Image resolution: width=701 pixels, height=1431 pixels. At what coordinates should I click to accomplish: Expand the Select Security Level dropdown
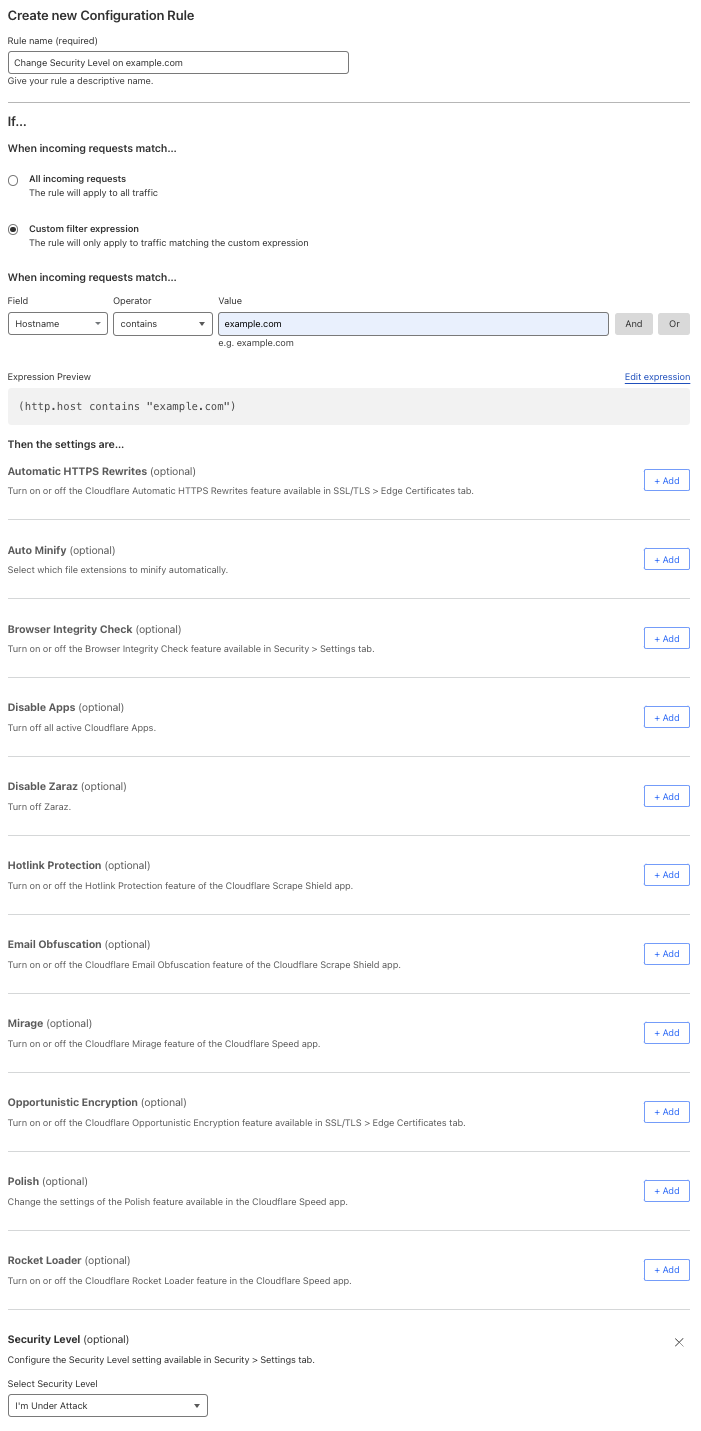108,1405
